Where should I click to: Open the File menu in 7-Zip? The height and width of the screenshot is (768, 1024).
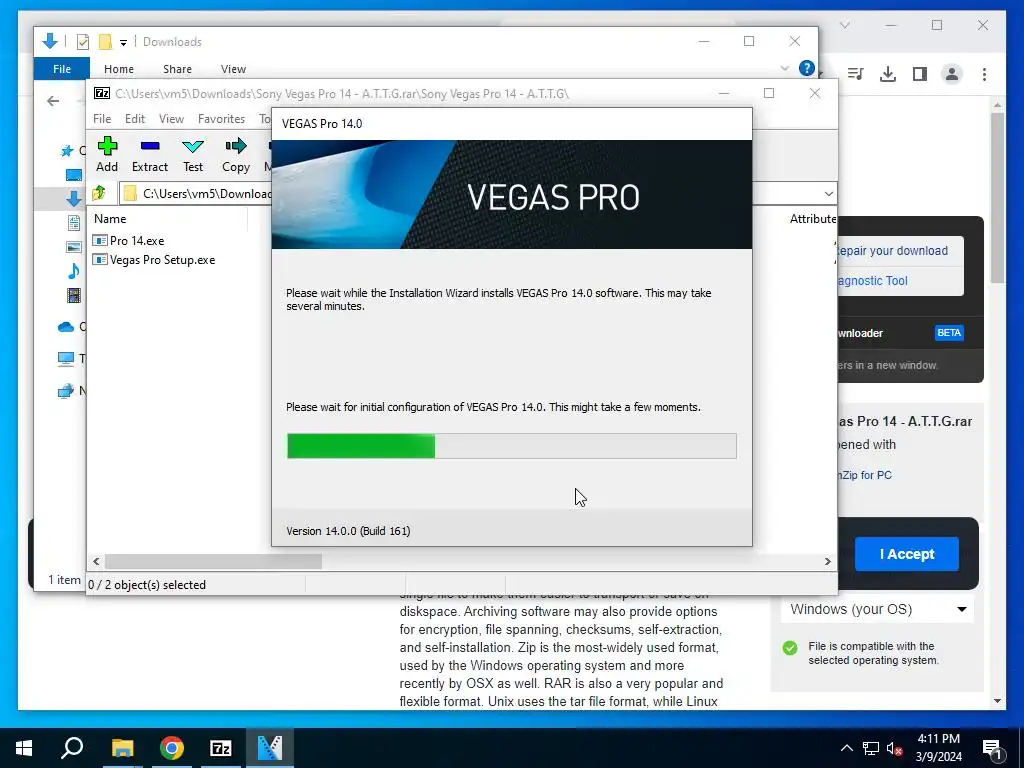coord(102,119)
